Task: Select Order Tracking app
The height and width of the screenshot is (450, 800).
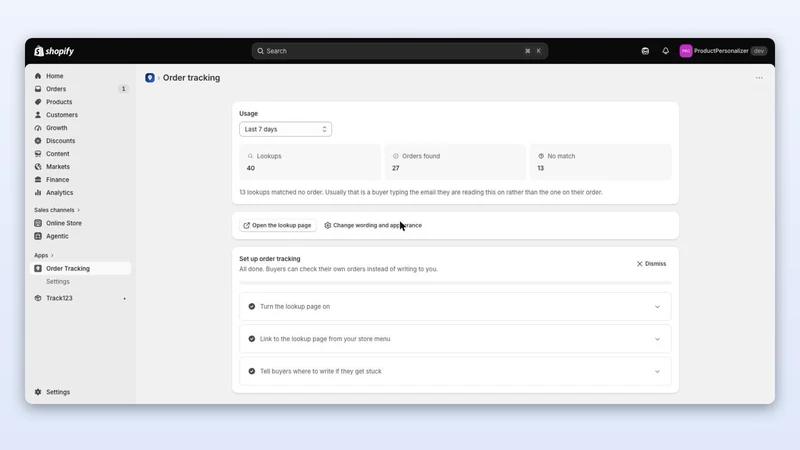Action: pos(81,268)
